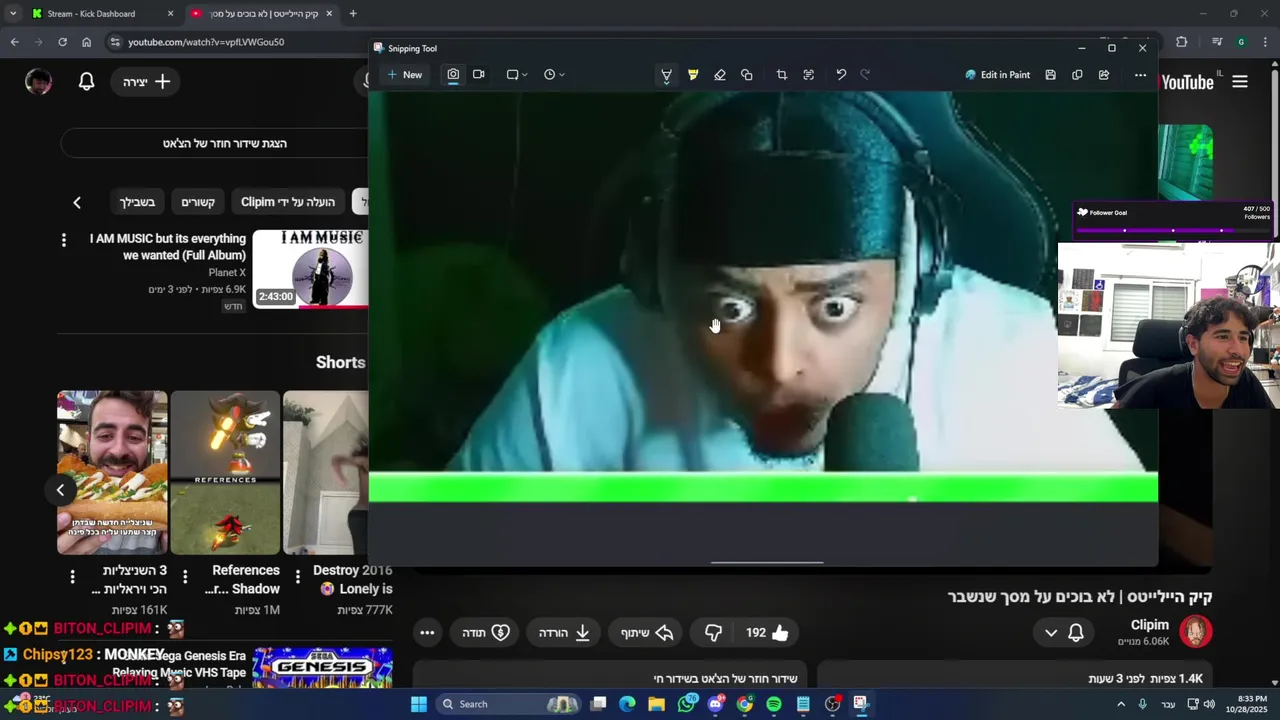This screenshot has height=720, width=1280.
Task: Open options for Destroy Lonely short
Action: click(298, 577)
